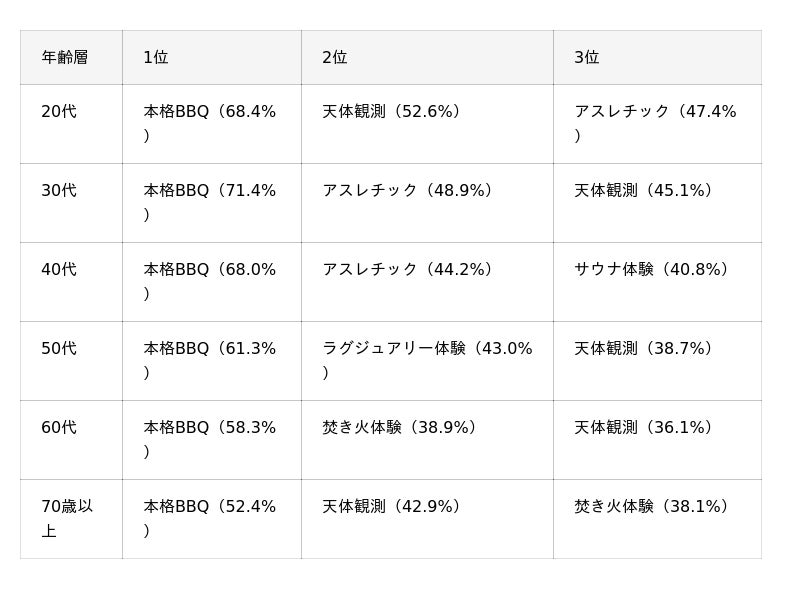Viewport: 800px width, 589px height.
Task: Click the 50代 row label
Action: (x=59, y=349)
